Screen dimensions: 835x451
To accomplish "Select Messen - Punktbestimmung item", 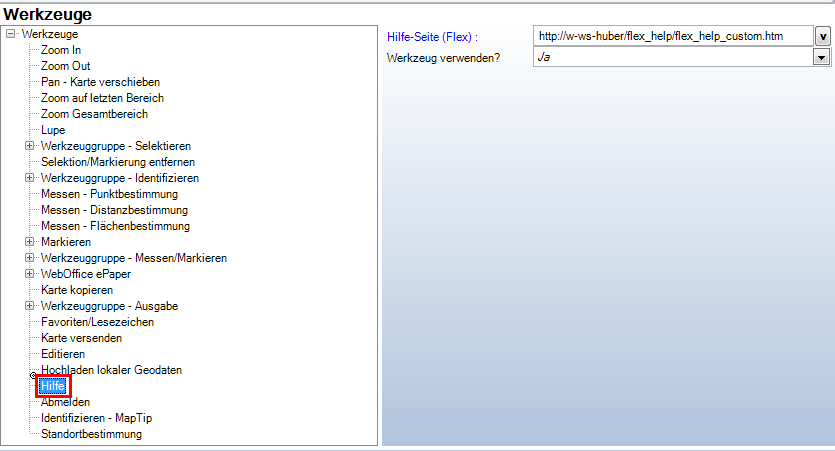I will (x=109, y=194).
